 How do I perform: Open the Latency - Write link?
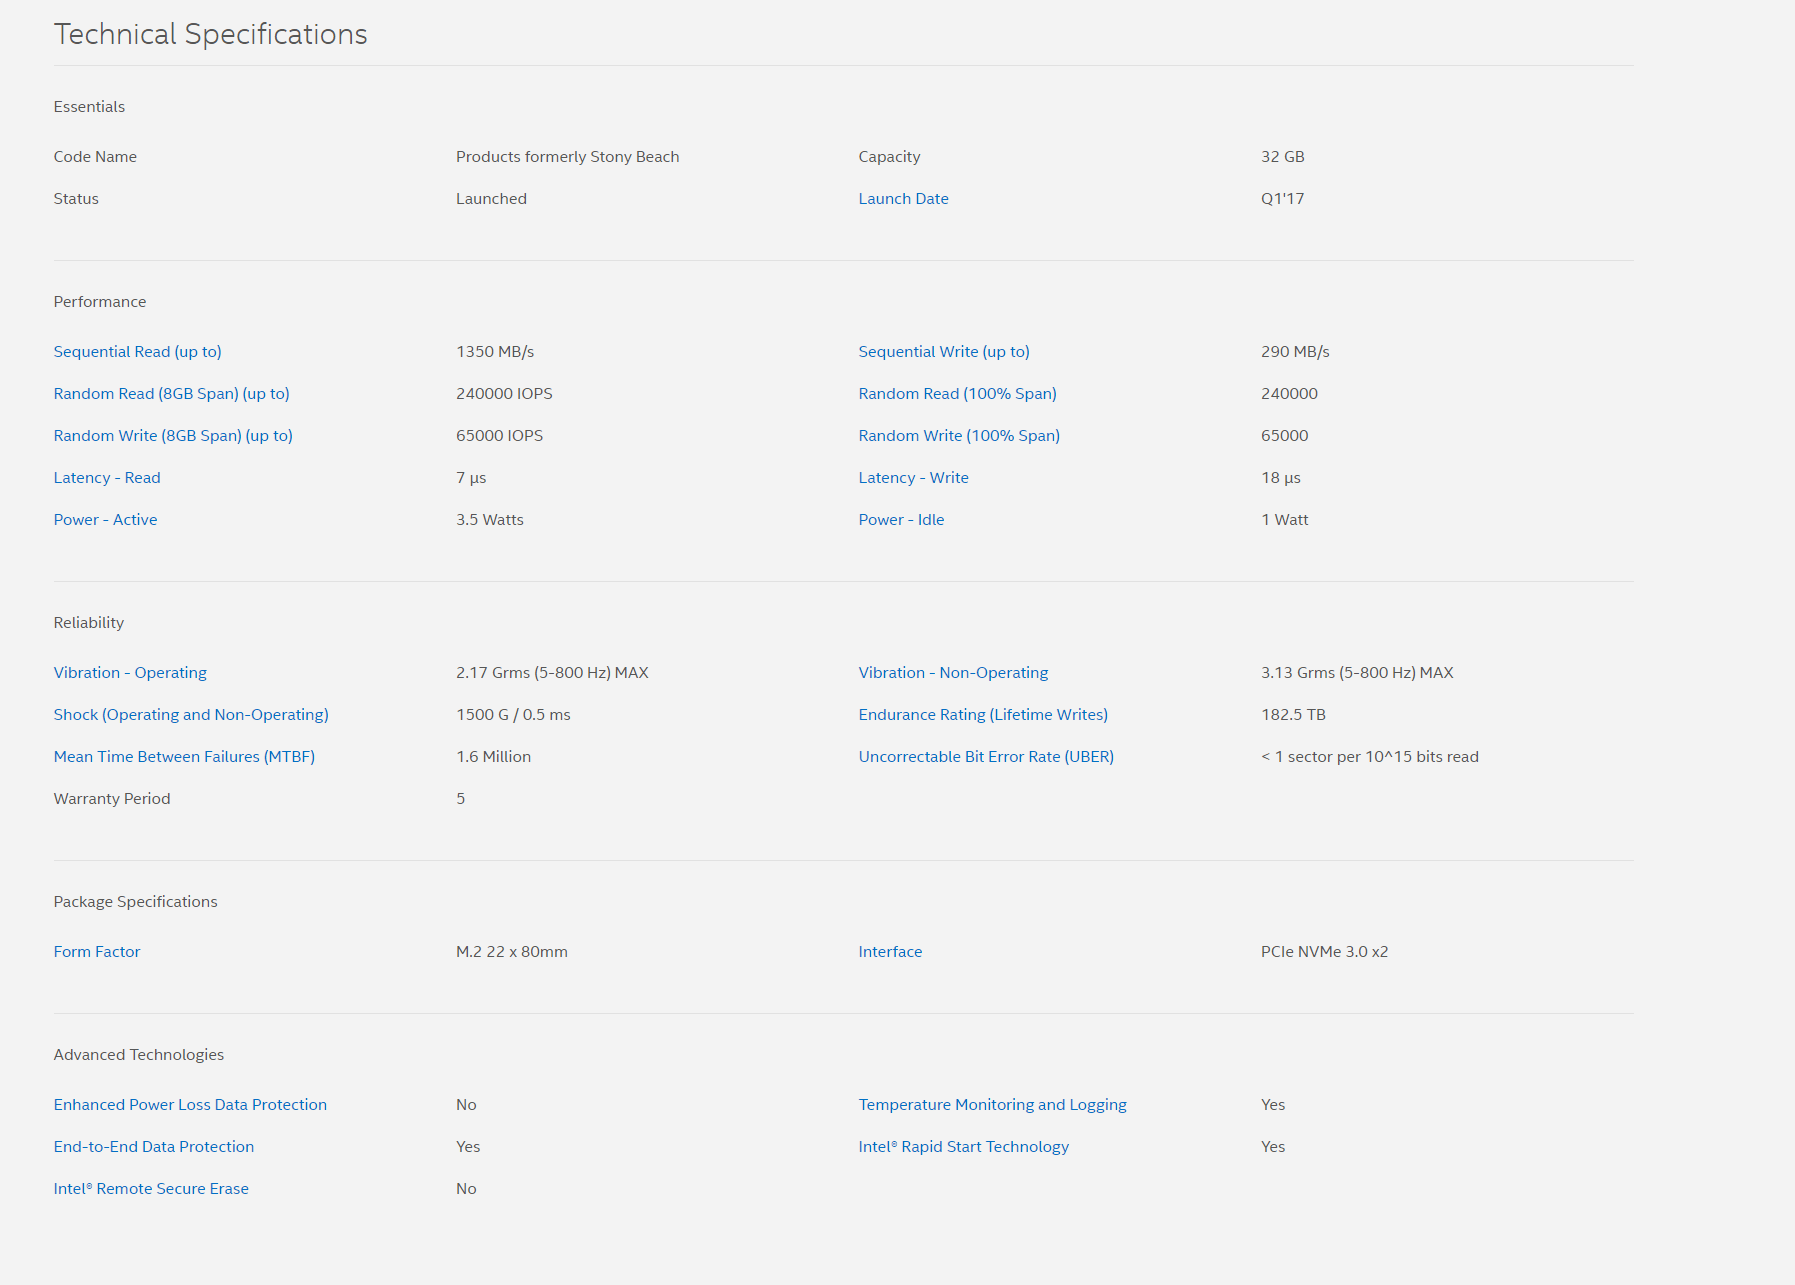click(913, 478)
